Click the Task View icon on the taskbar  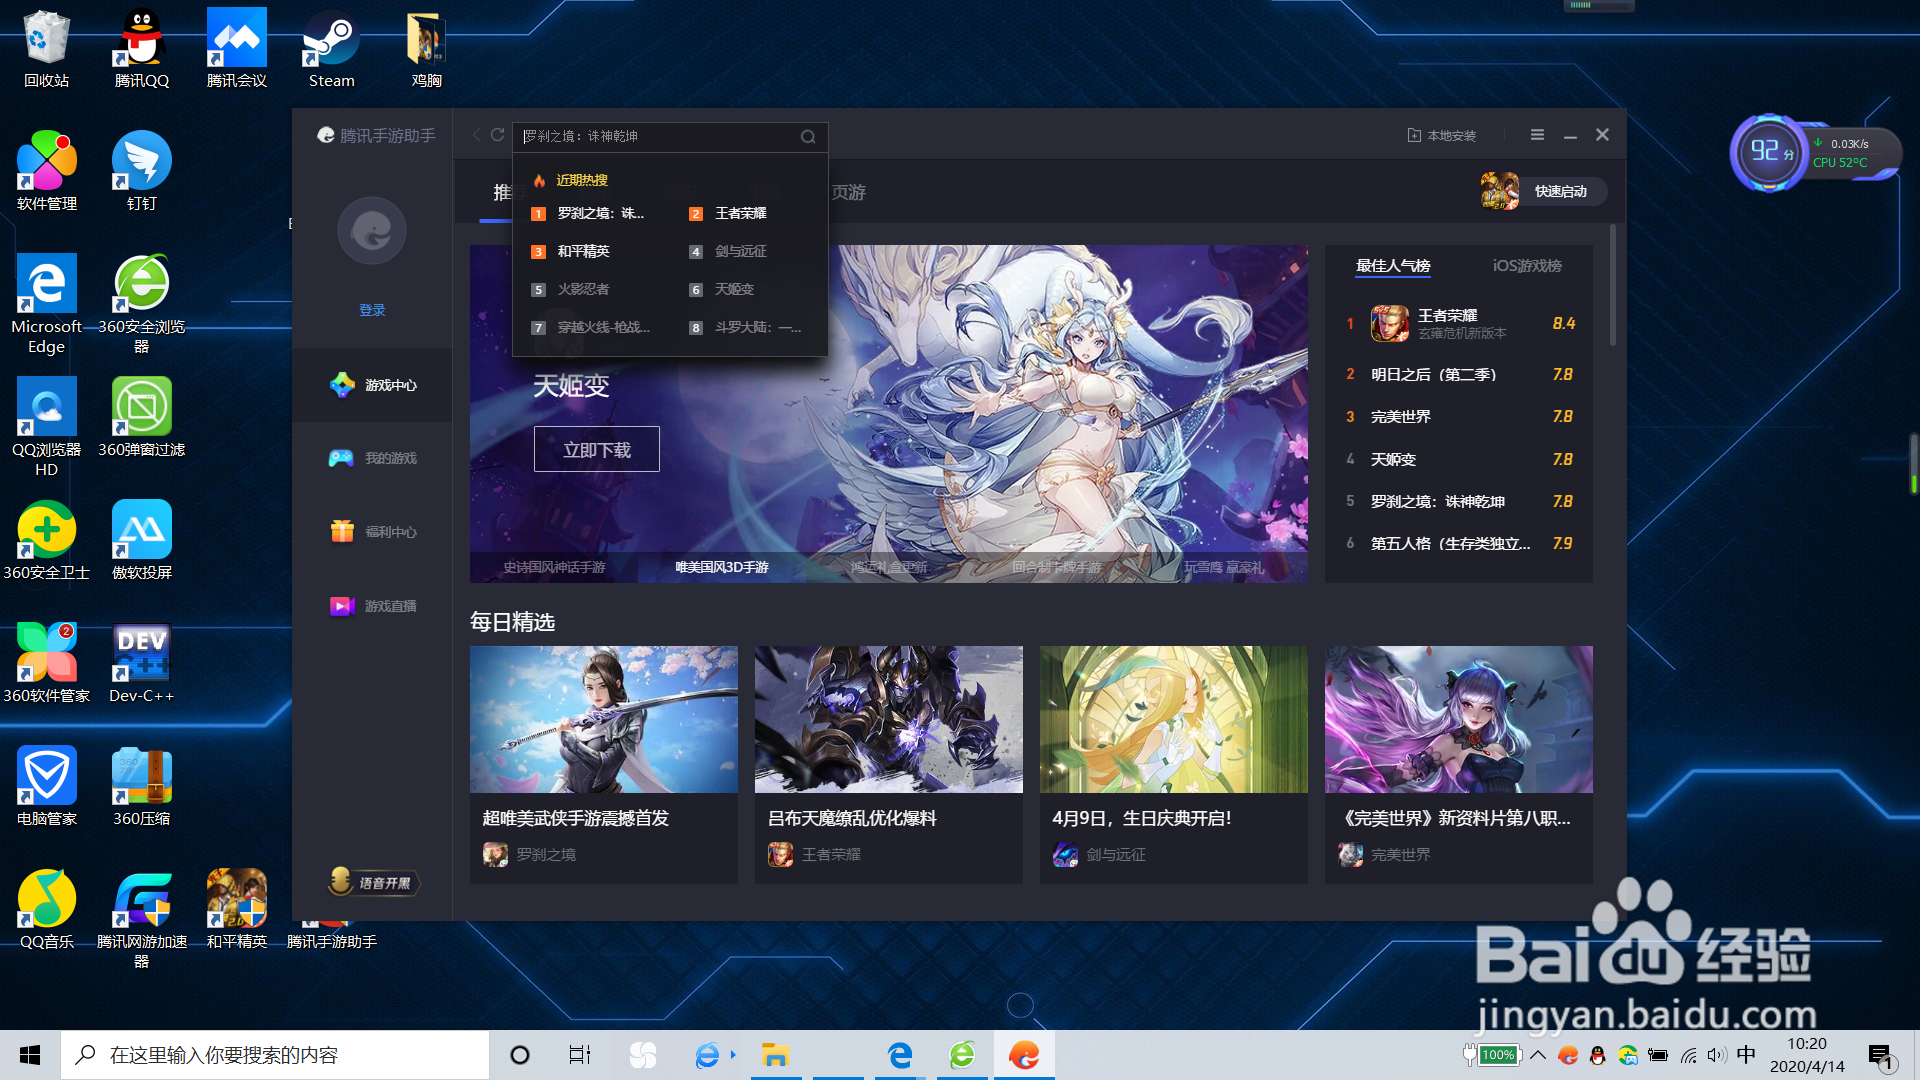tap(580, 1055)
